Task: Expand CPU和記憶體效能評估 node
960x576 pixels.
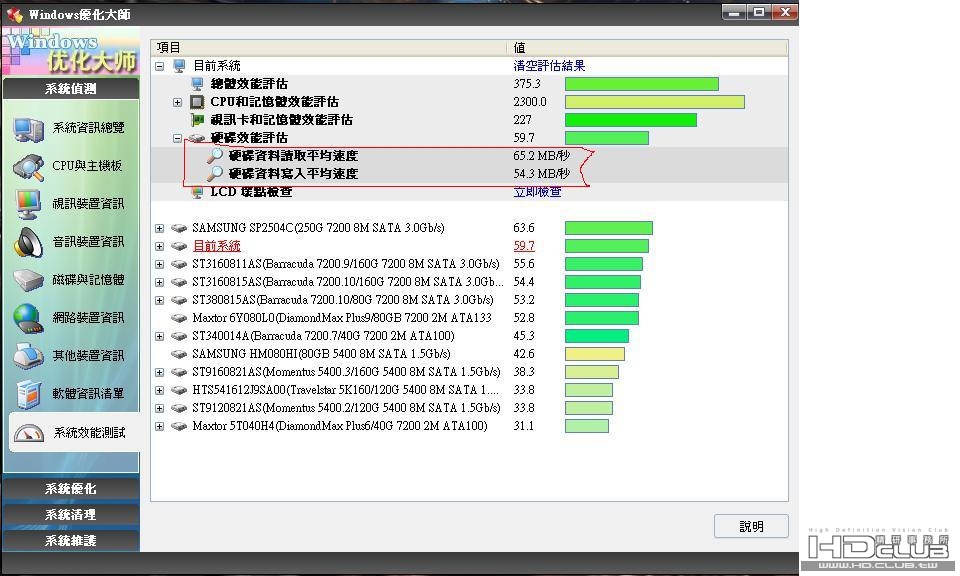Action: pyautogui.click(x=178, y=102)
